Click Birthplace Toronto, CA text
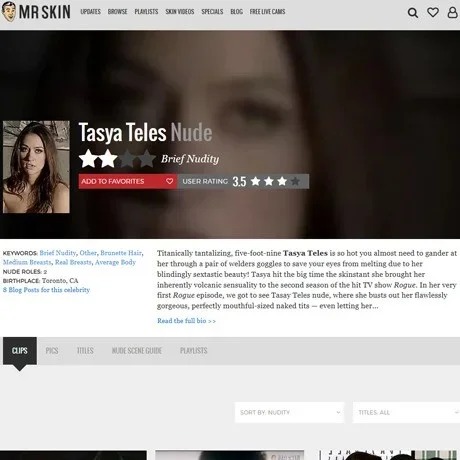The height and width of the screenshot is (460, 460). pyautogui.click(x=40, y=281)
